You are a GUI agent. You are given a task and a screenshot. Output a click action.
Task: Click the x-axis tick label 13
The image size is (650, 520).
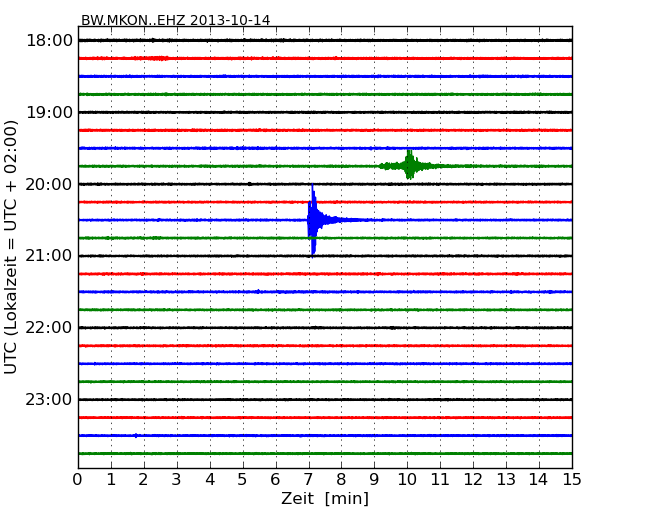[506, 480]
